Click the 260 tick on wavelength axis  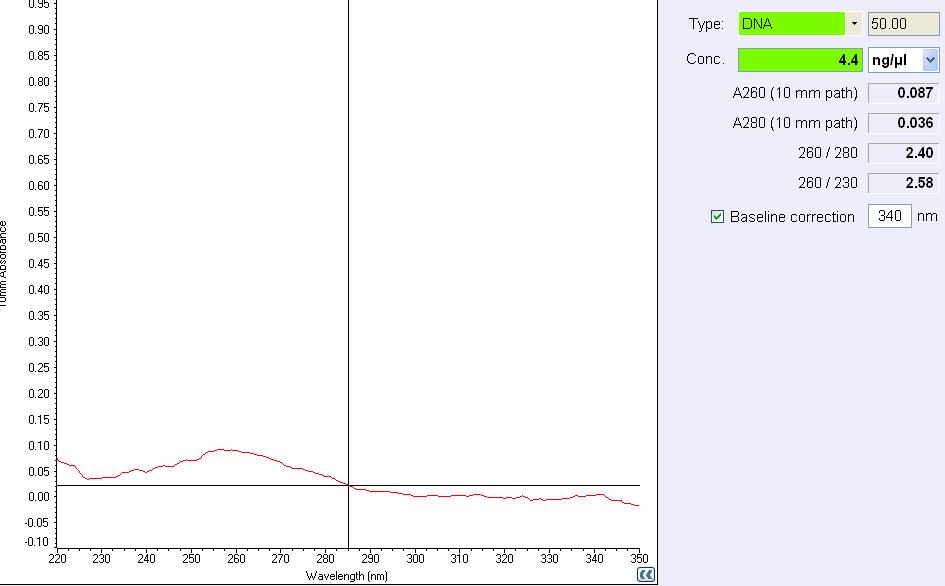(236, 558)
